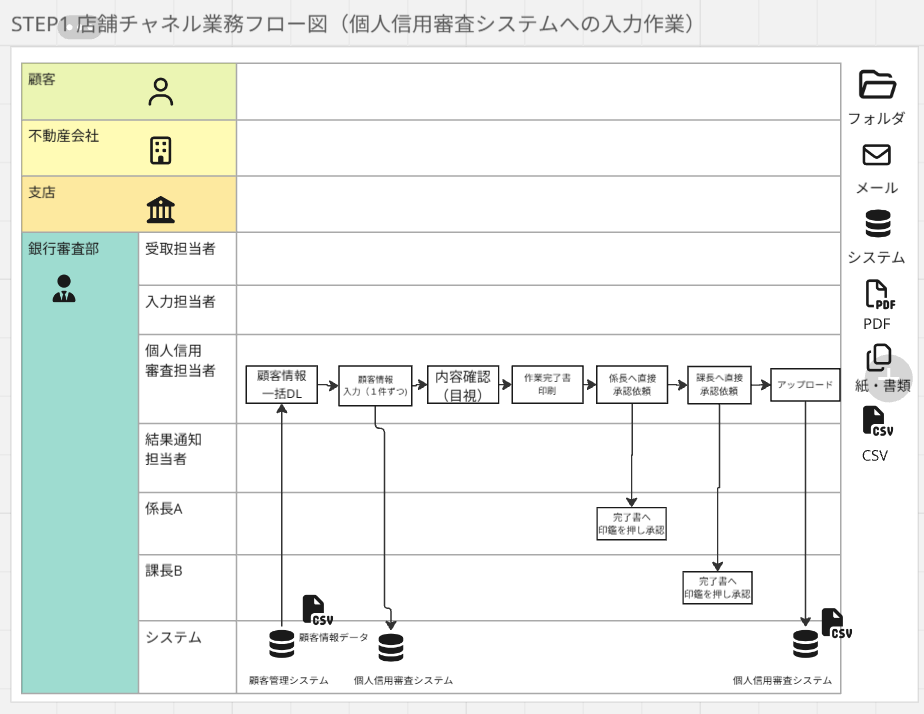Select the database icon under the アップロード arrow

[x=805, y=643]
